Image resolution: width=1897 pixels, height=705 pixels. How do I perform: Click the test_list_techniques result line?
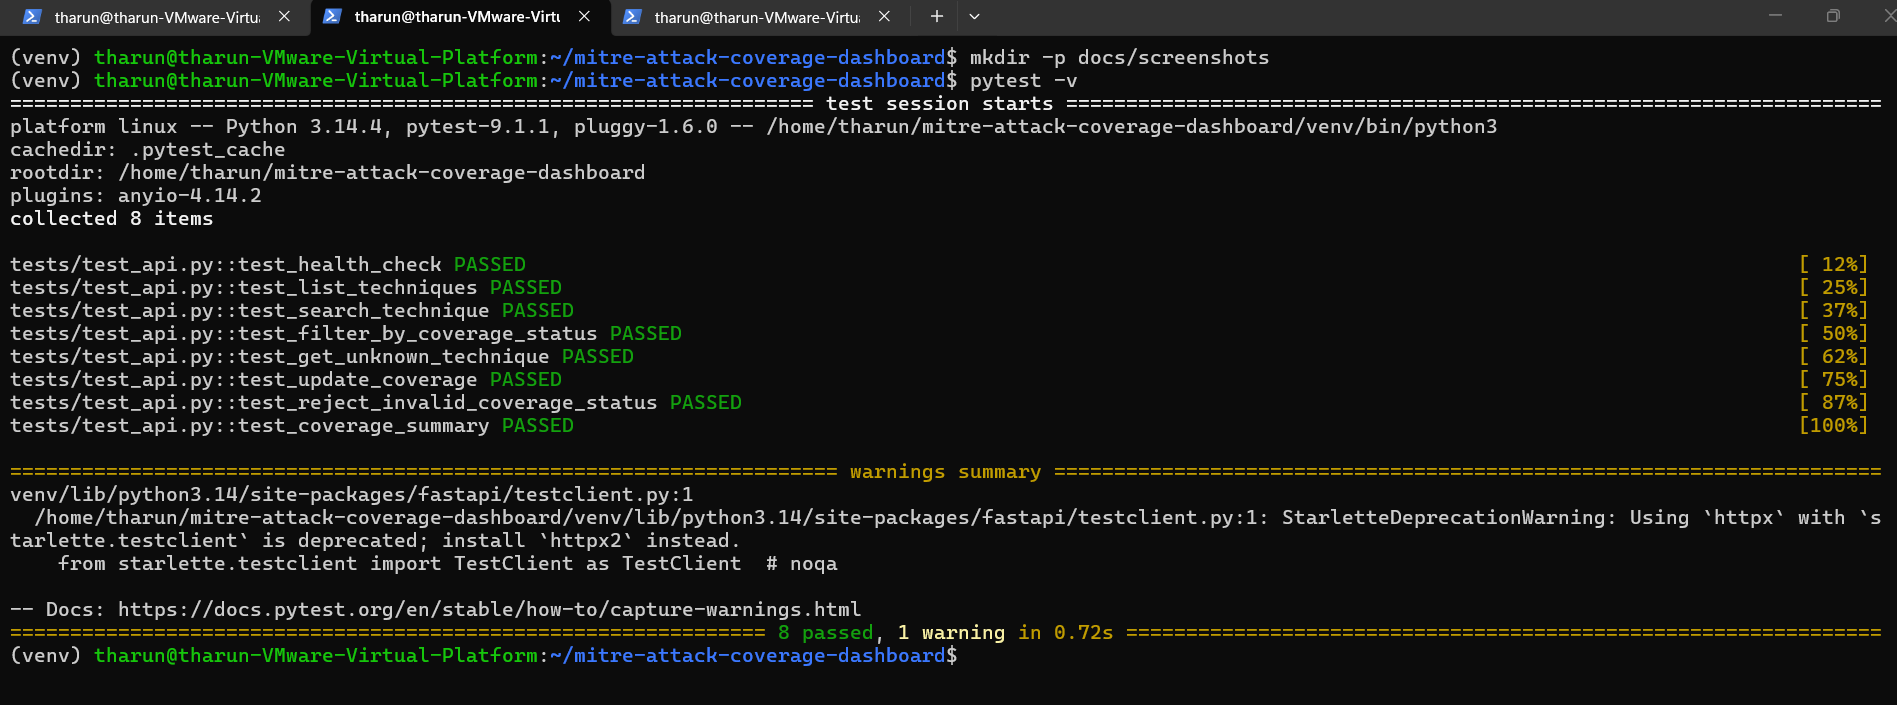point(286,288)
